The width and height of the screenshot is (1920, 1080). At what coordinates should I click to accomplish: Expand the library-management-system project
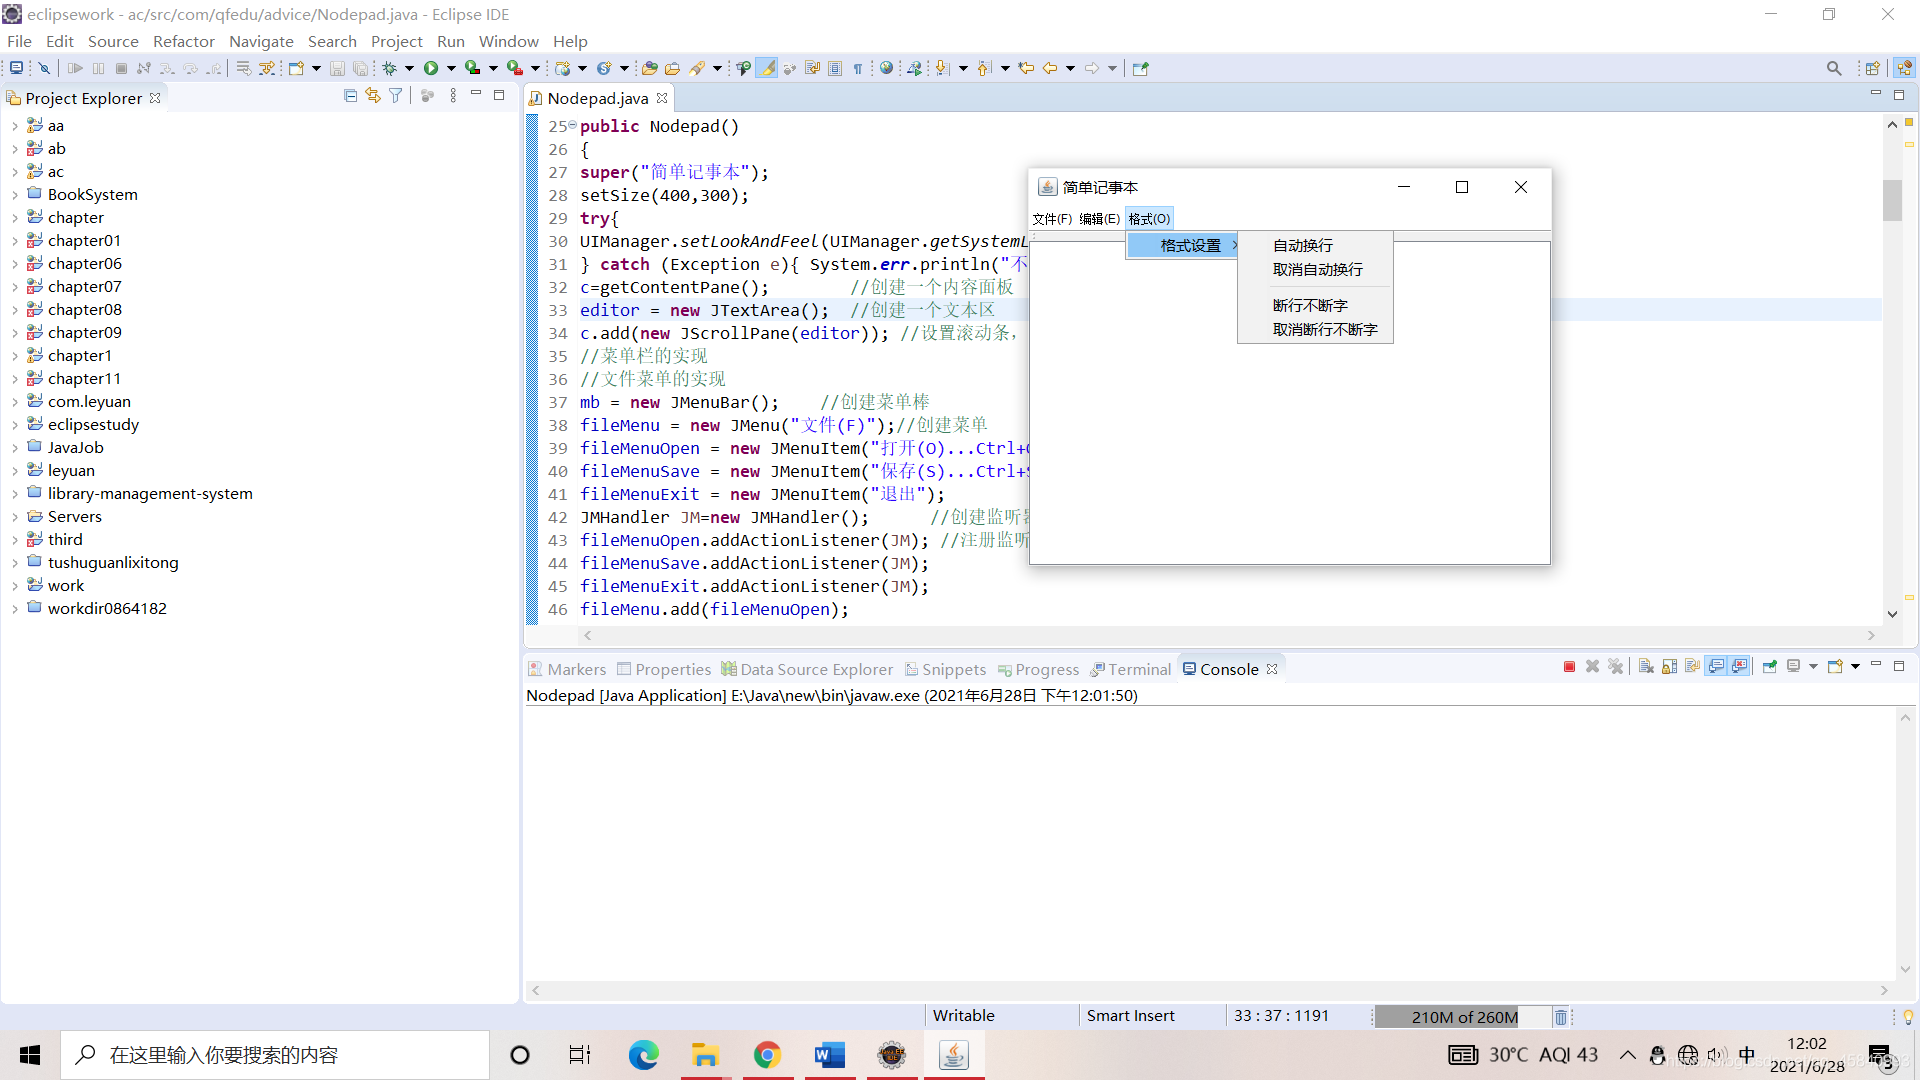[x=15, y=494]
